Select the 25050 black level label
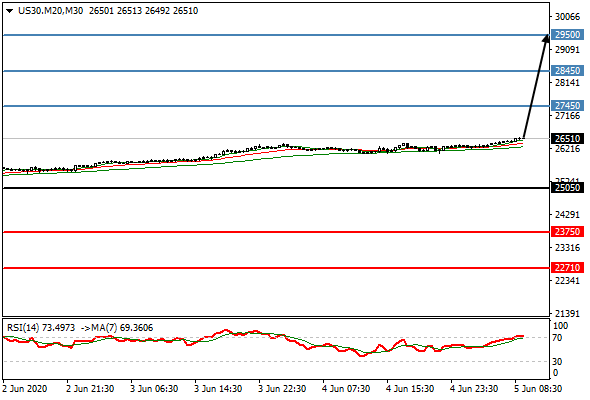This screenshot has width=590, height=400. (567, 187)
